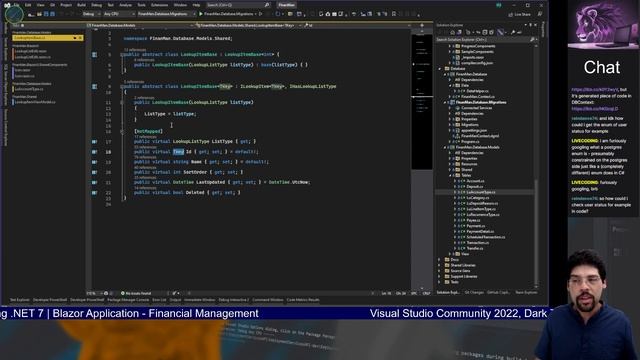Collapse the Tables folder

point(450,175)
